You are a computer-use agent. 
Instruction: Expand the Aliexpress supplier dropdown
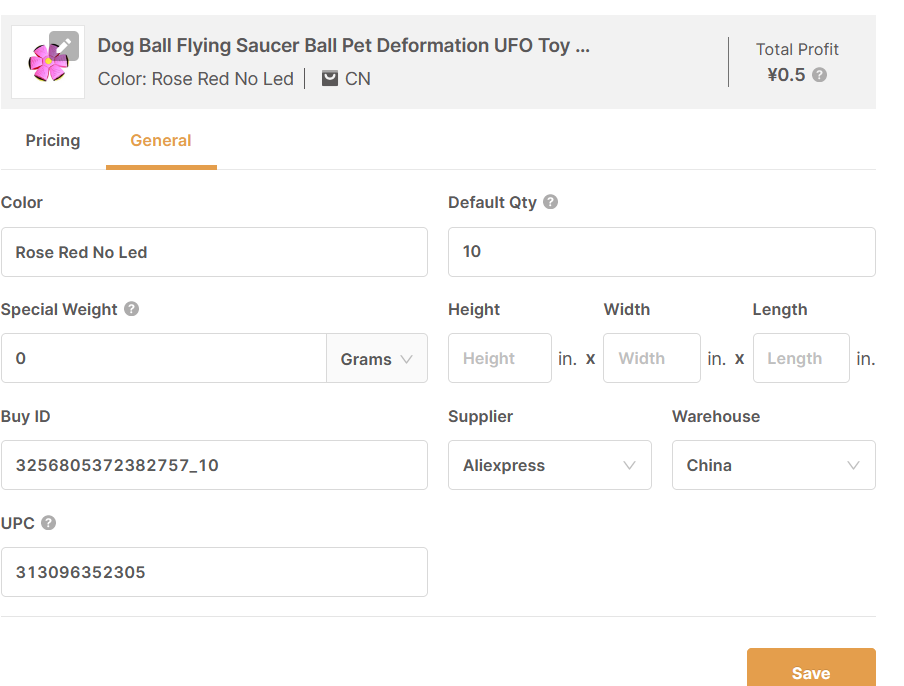point(549,465)
